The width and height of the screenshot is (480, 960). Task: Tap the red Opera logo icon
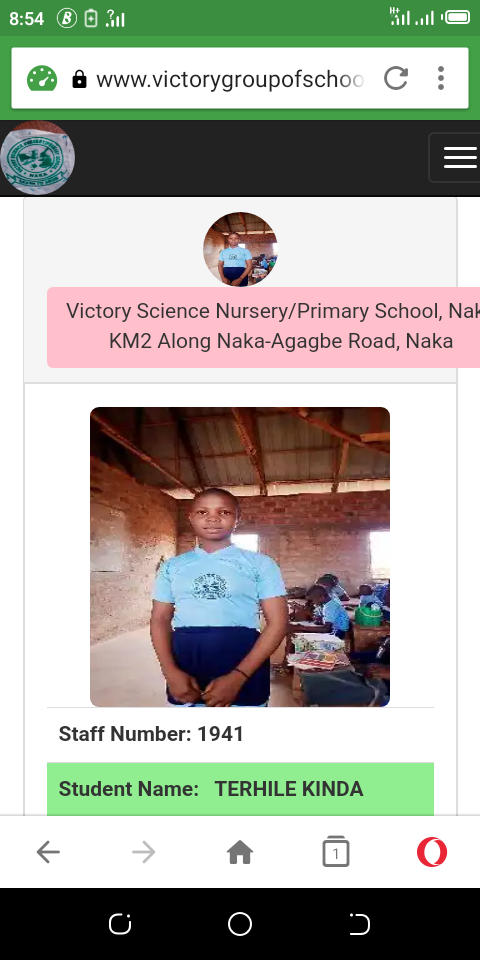[x=432, y=852]
